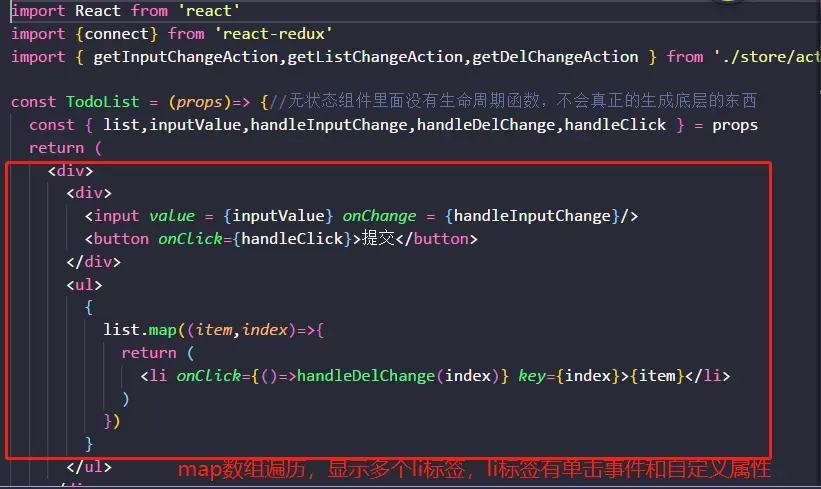Click the opening ul tag
The image size is (821, 489).
(x=84, y=285)
